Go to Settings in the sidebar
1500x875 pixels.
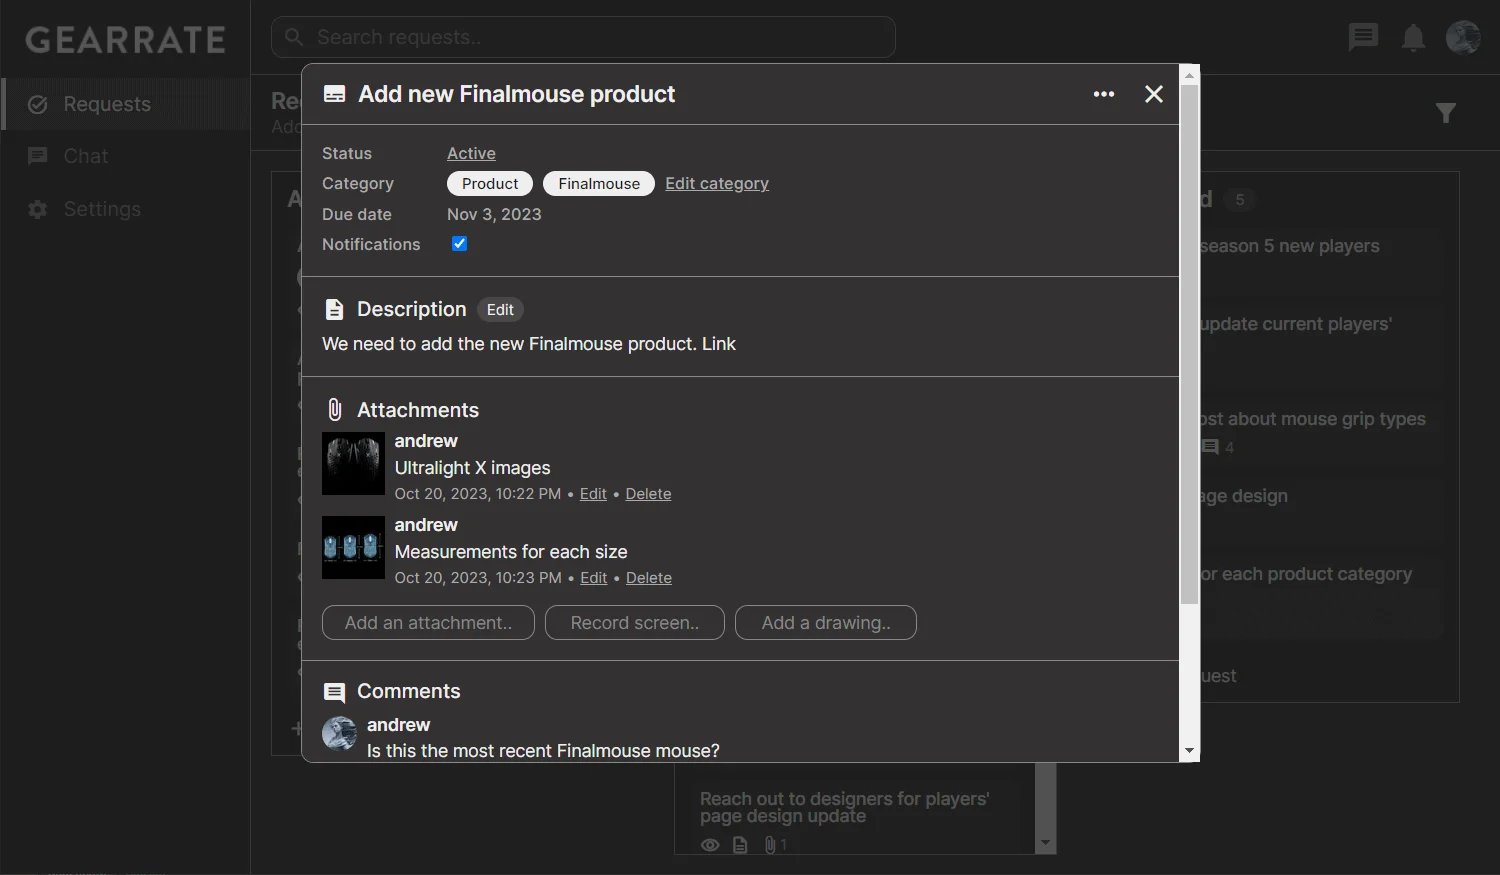[125, 209]
